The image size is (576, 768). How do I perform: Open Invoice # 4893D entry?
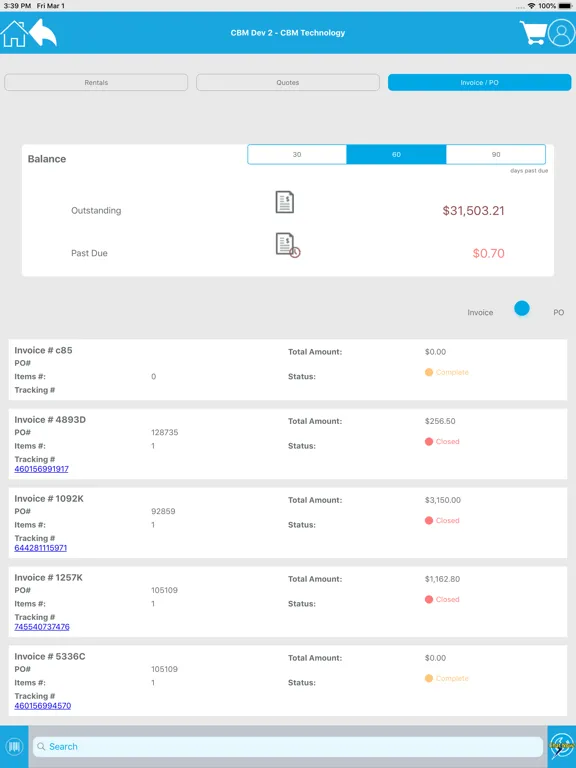tap(288, 444)
